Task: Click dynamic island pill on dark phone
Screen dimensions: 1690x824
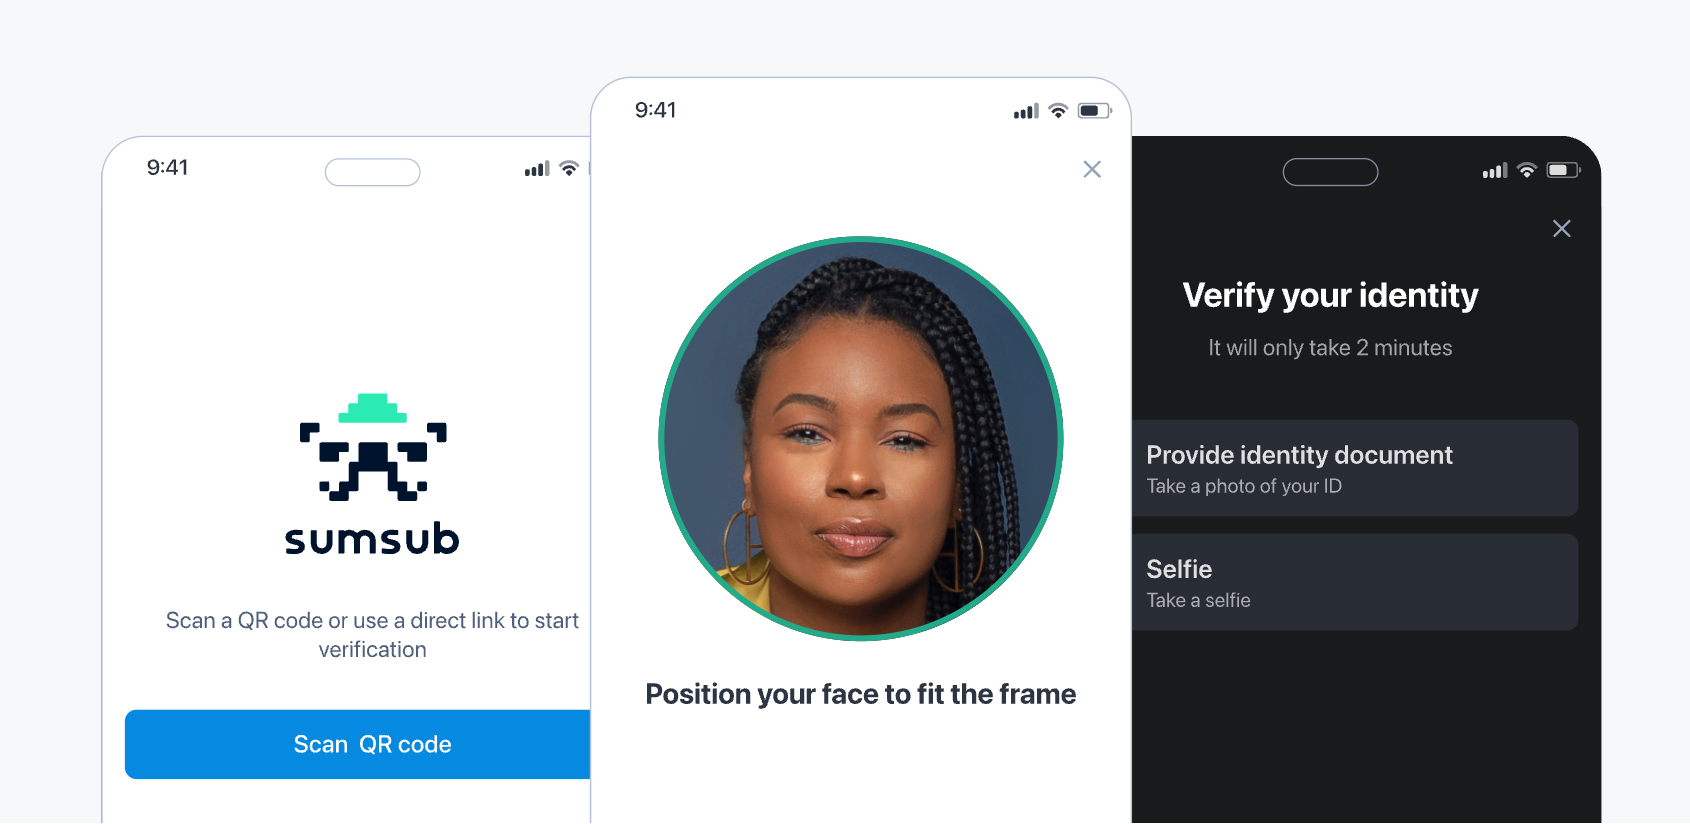Action: 1330,172
